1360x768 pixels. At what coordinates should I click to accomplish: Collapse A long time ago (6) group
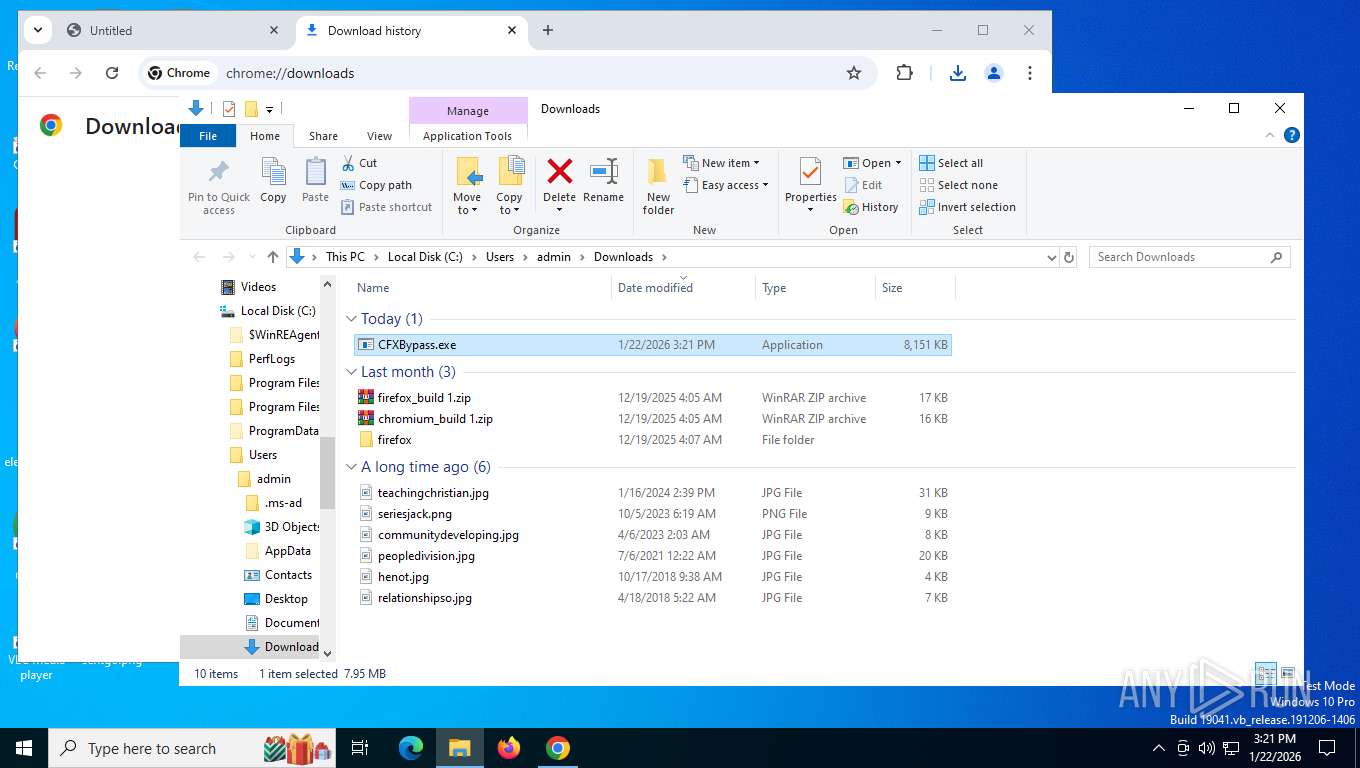(351, 467)
